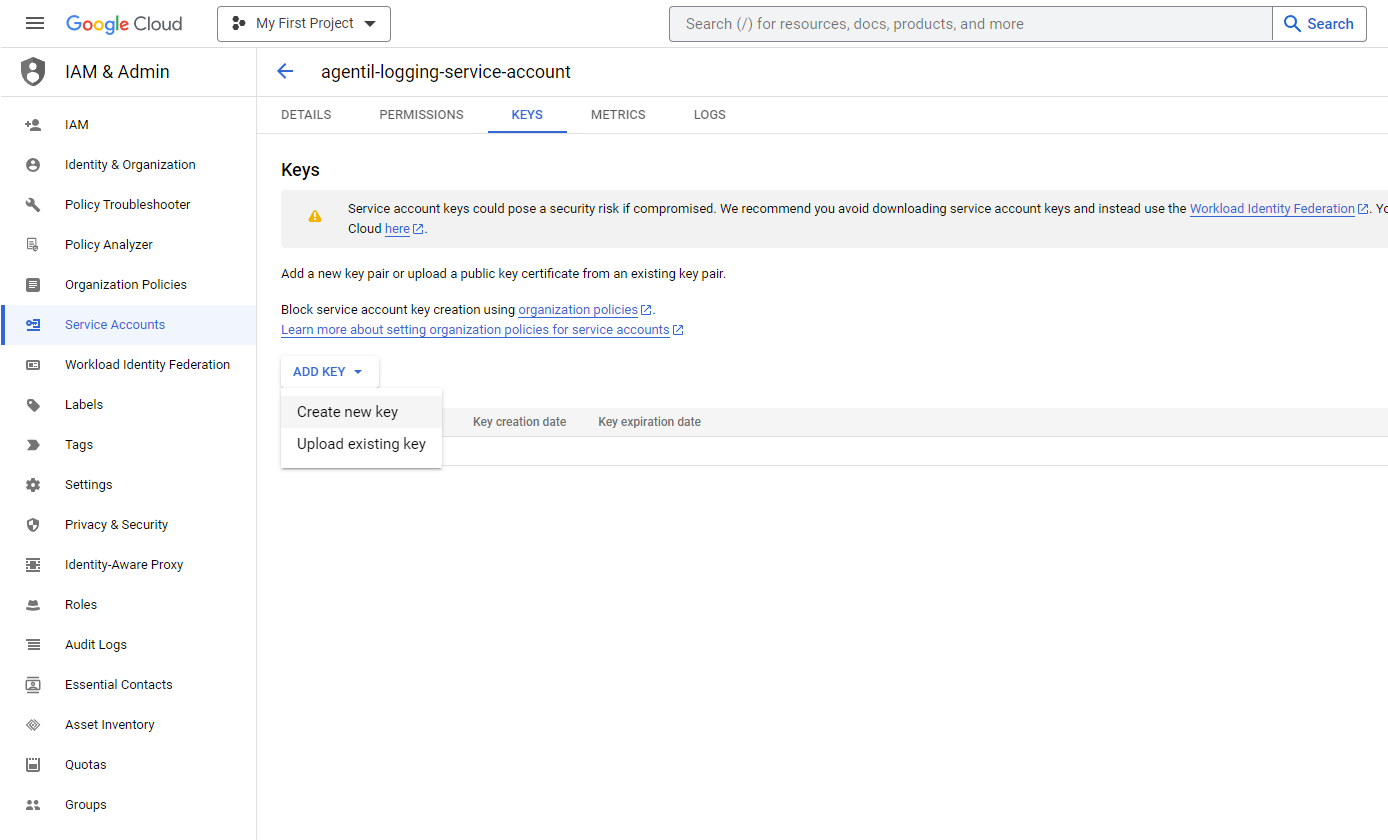Screen dimensions: 1388x840
Task: Click the Labels tag icon in sidebar
Action: point(33,405)
